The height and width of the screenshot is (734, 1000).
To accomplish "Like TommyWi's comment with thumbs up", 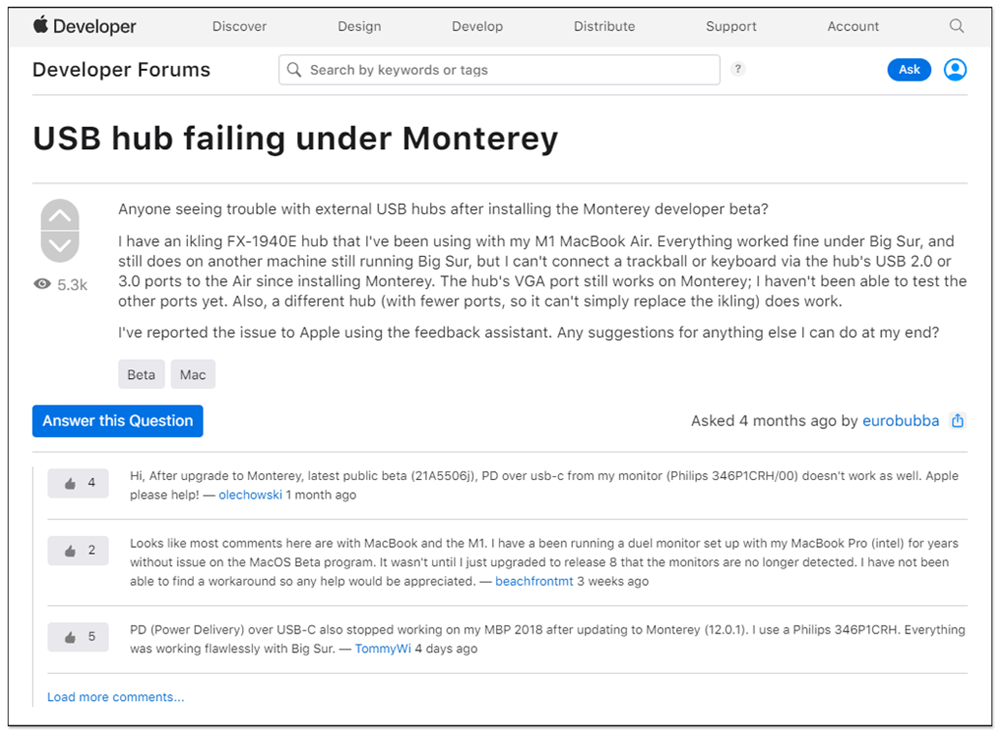I will click(x=78, y=636).
